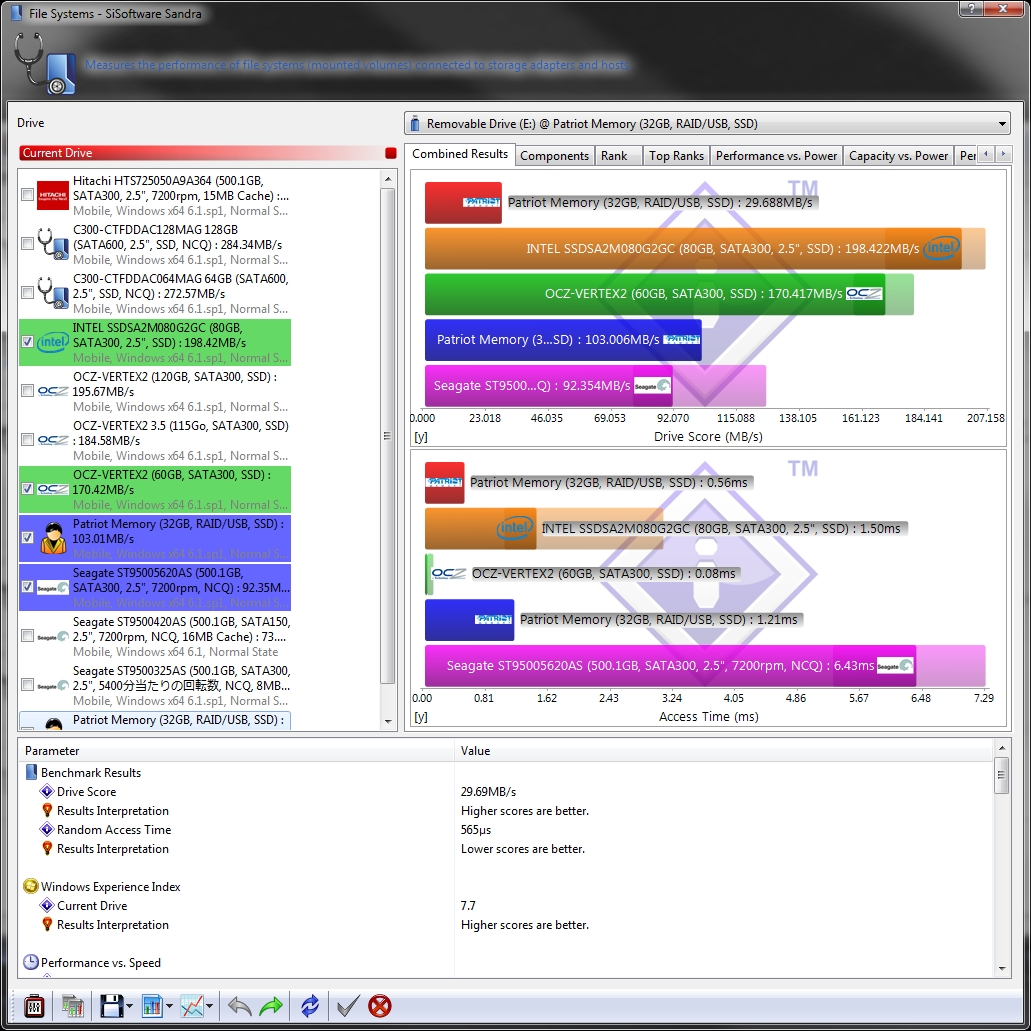Click drive list scroll down arrow
This screenshot has width=1031, height=1031.
pyautogui.click(x=388, y=721)
